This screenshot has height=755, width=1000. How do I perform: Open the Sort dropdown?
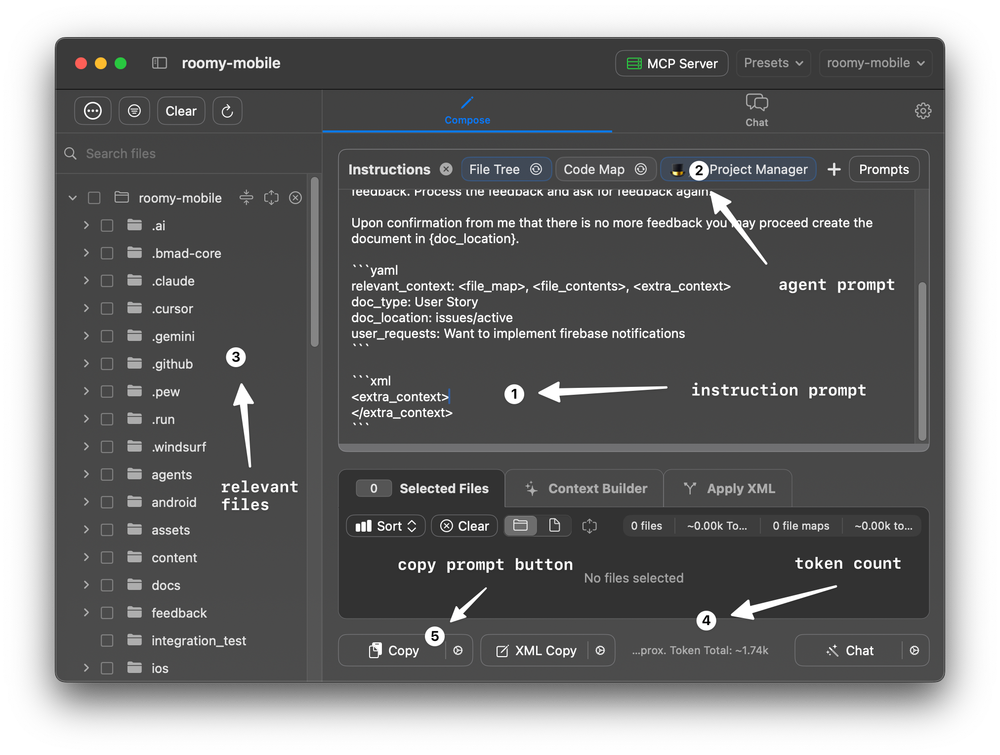[x=386, y=525]
